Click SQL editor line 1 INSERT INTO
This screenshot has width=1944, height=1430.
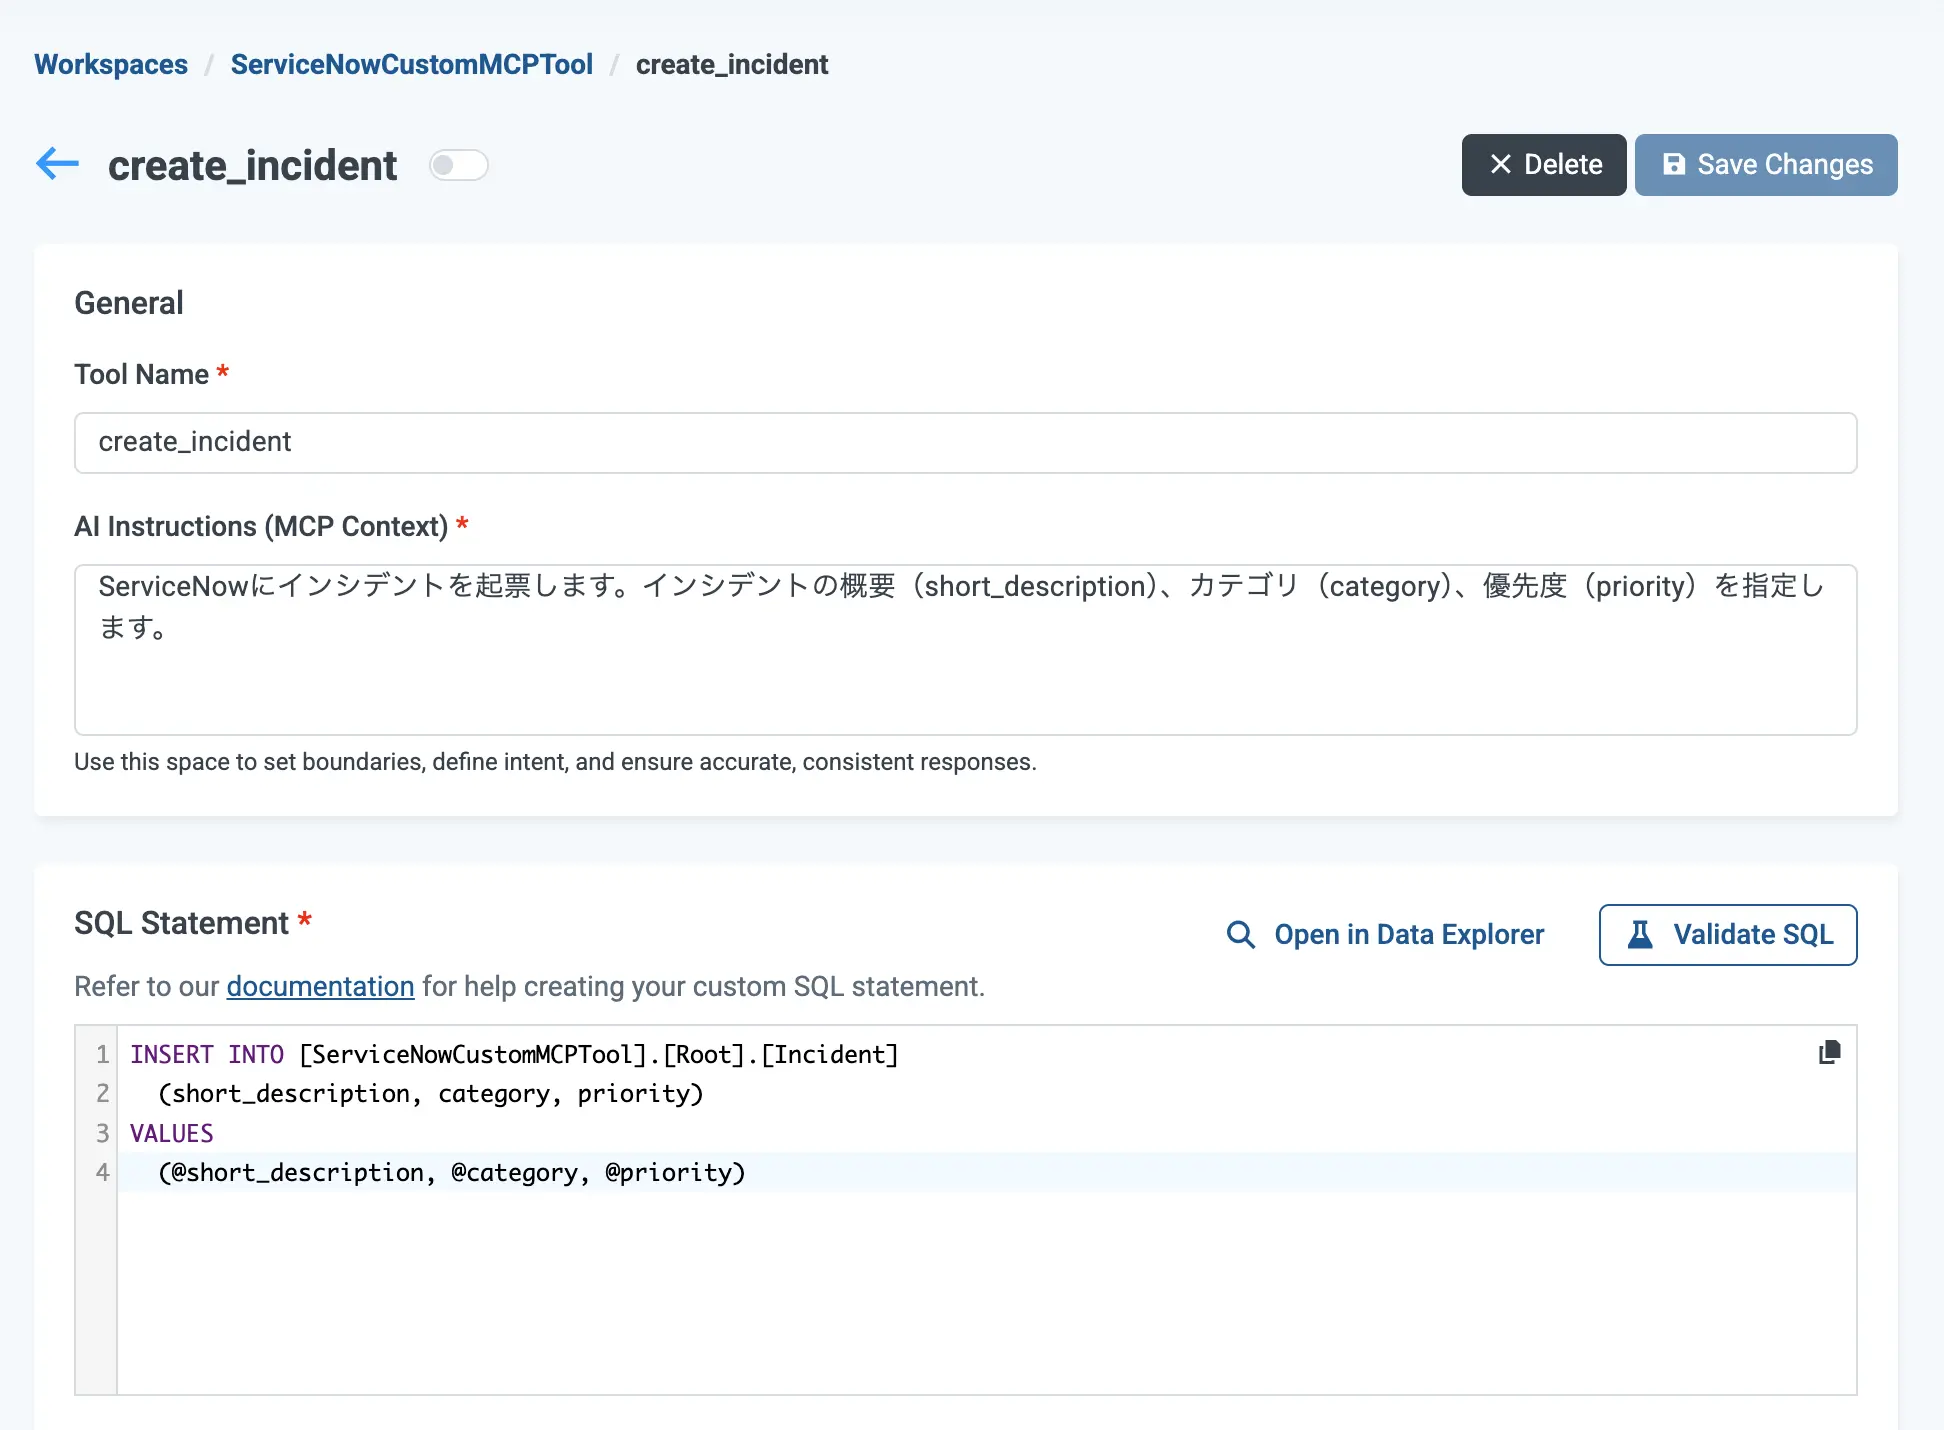tap(206, 1055)
